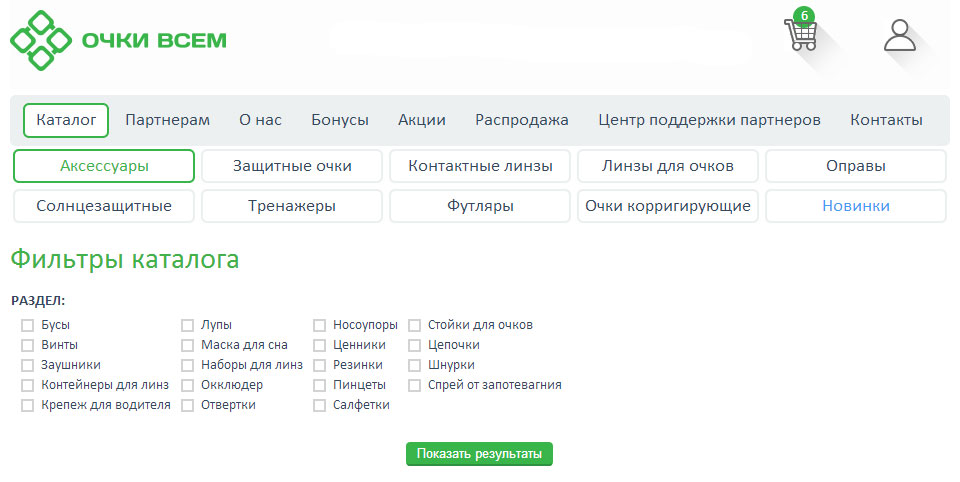Click the Показать результаты button
Screen dimensions: 960x482
pyautogui.click(x=479, y=454)
